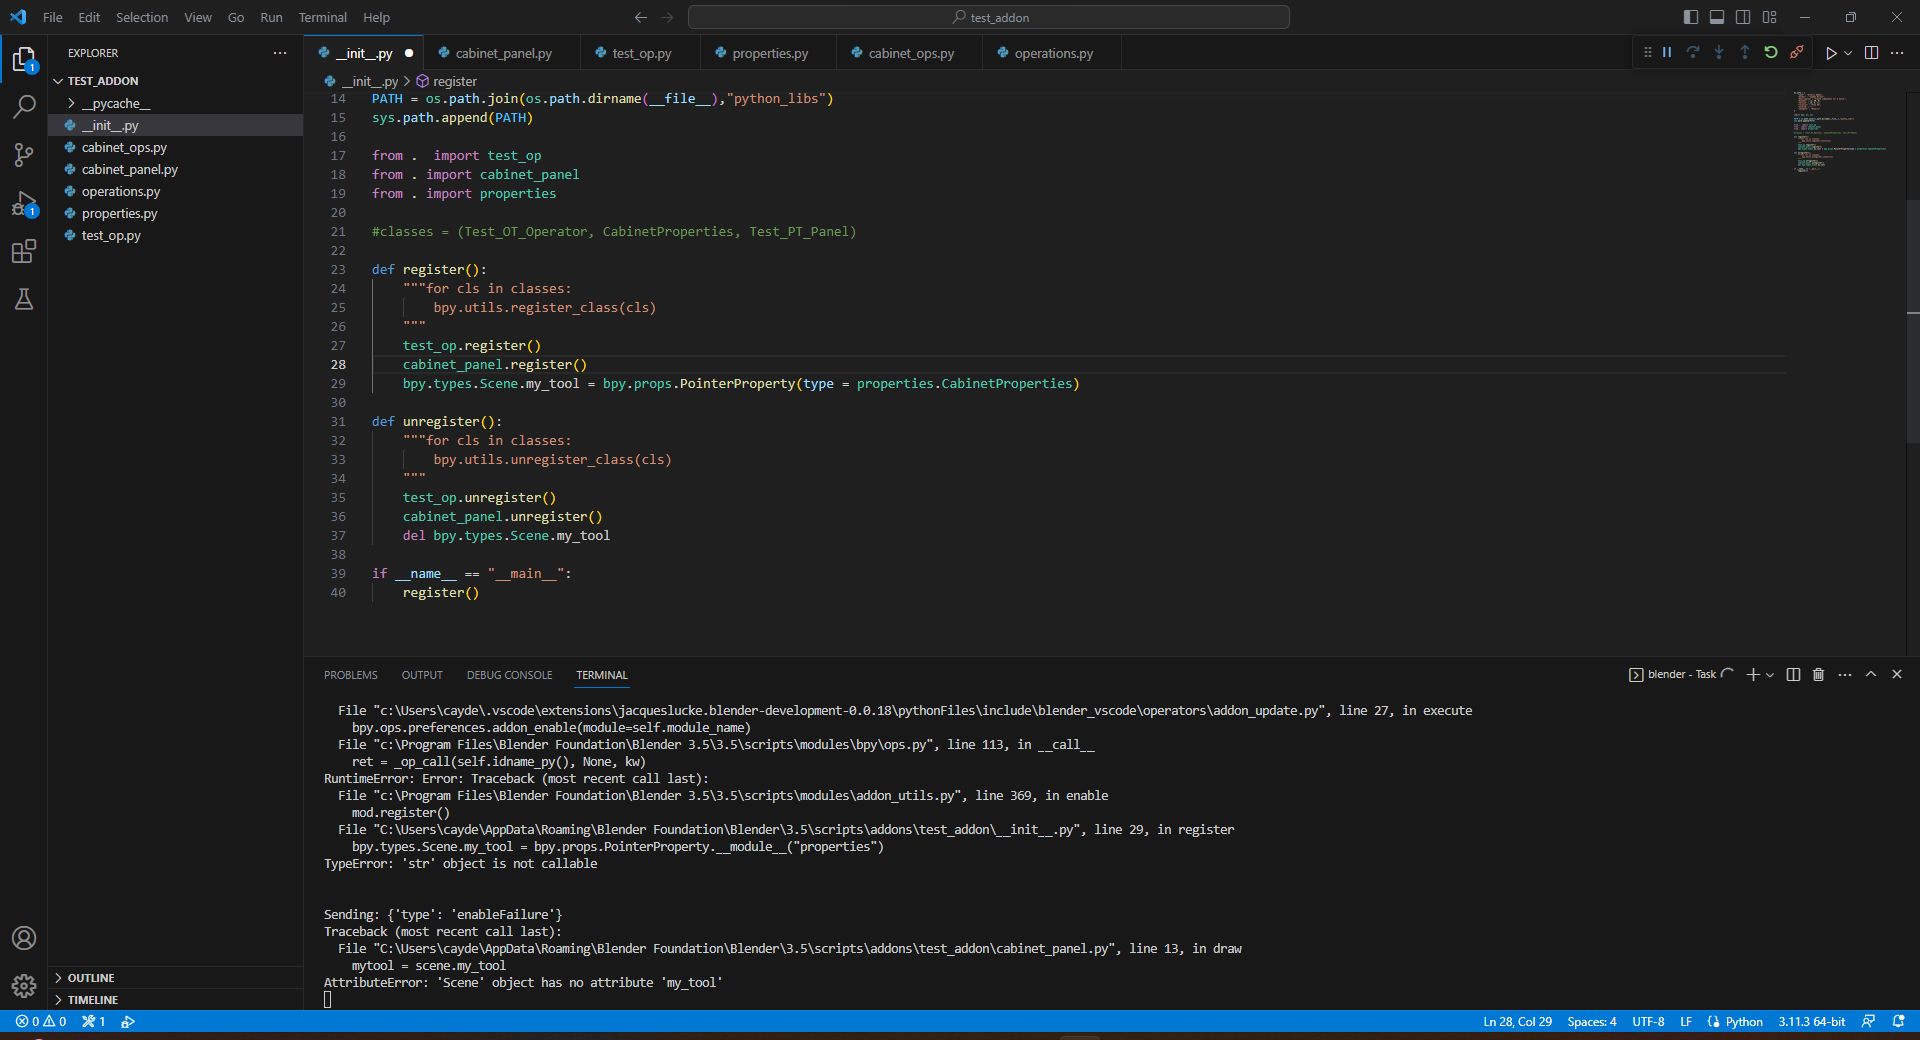Open the Selection menu
Screen dimensions: 1920x1040
[x=142, y=17]
